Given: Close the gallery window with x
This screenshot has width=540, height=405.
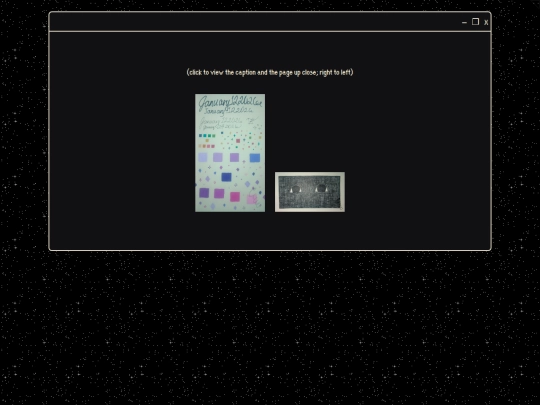Looking at the screenshot, I should click(486, 22).
